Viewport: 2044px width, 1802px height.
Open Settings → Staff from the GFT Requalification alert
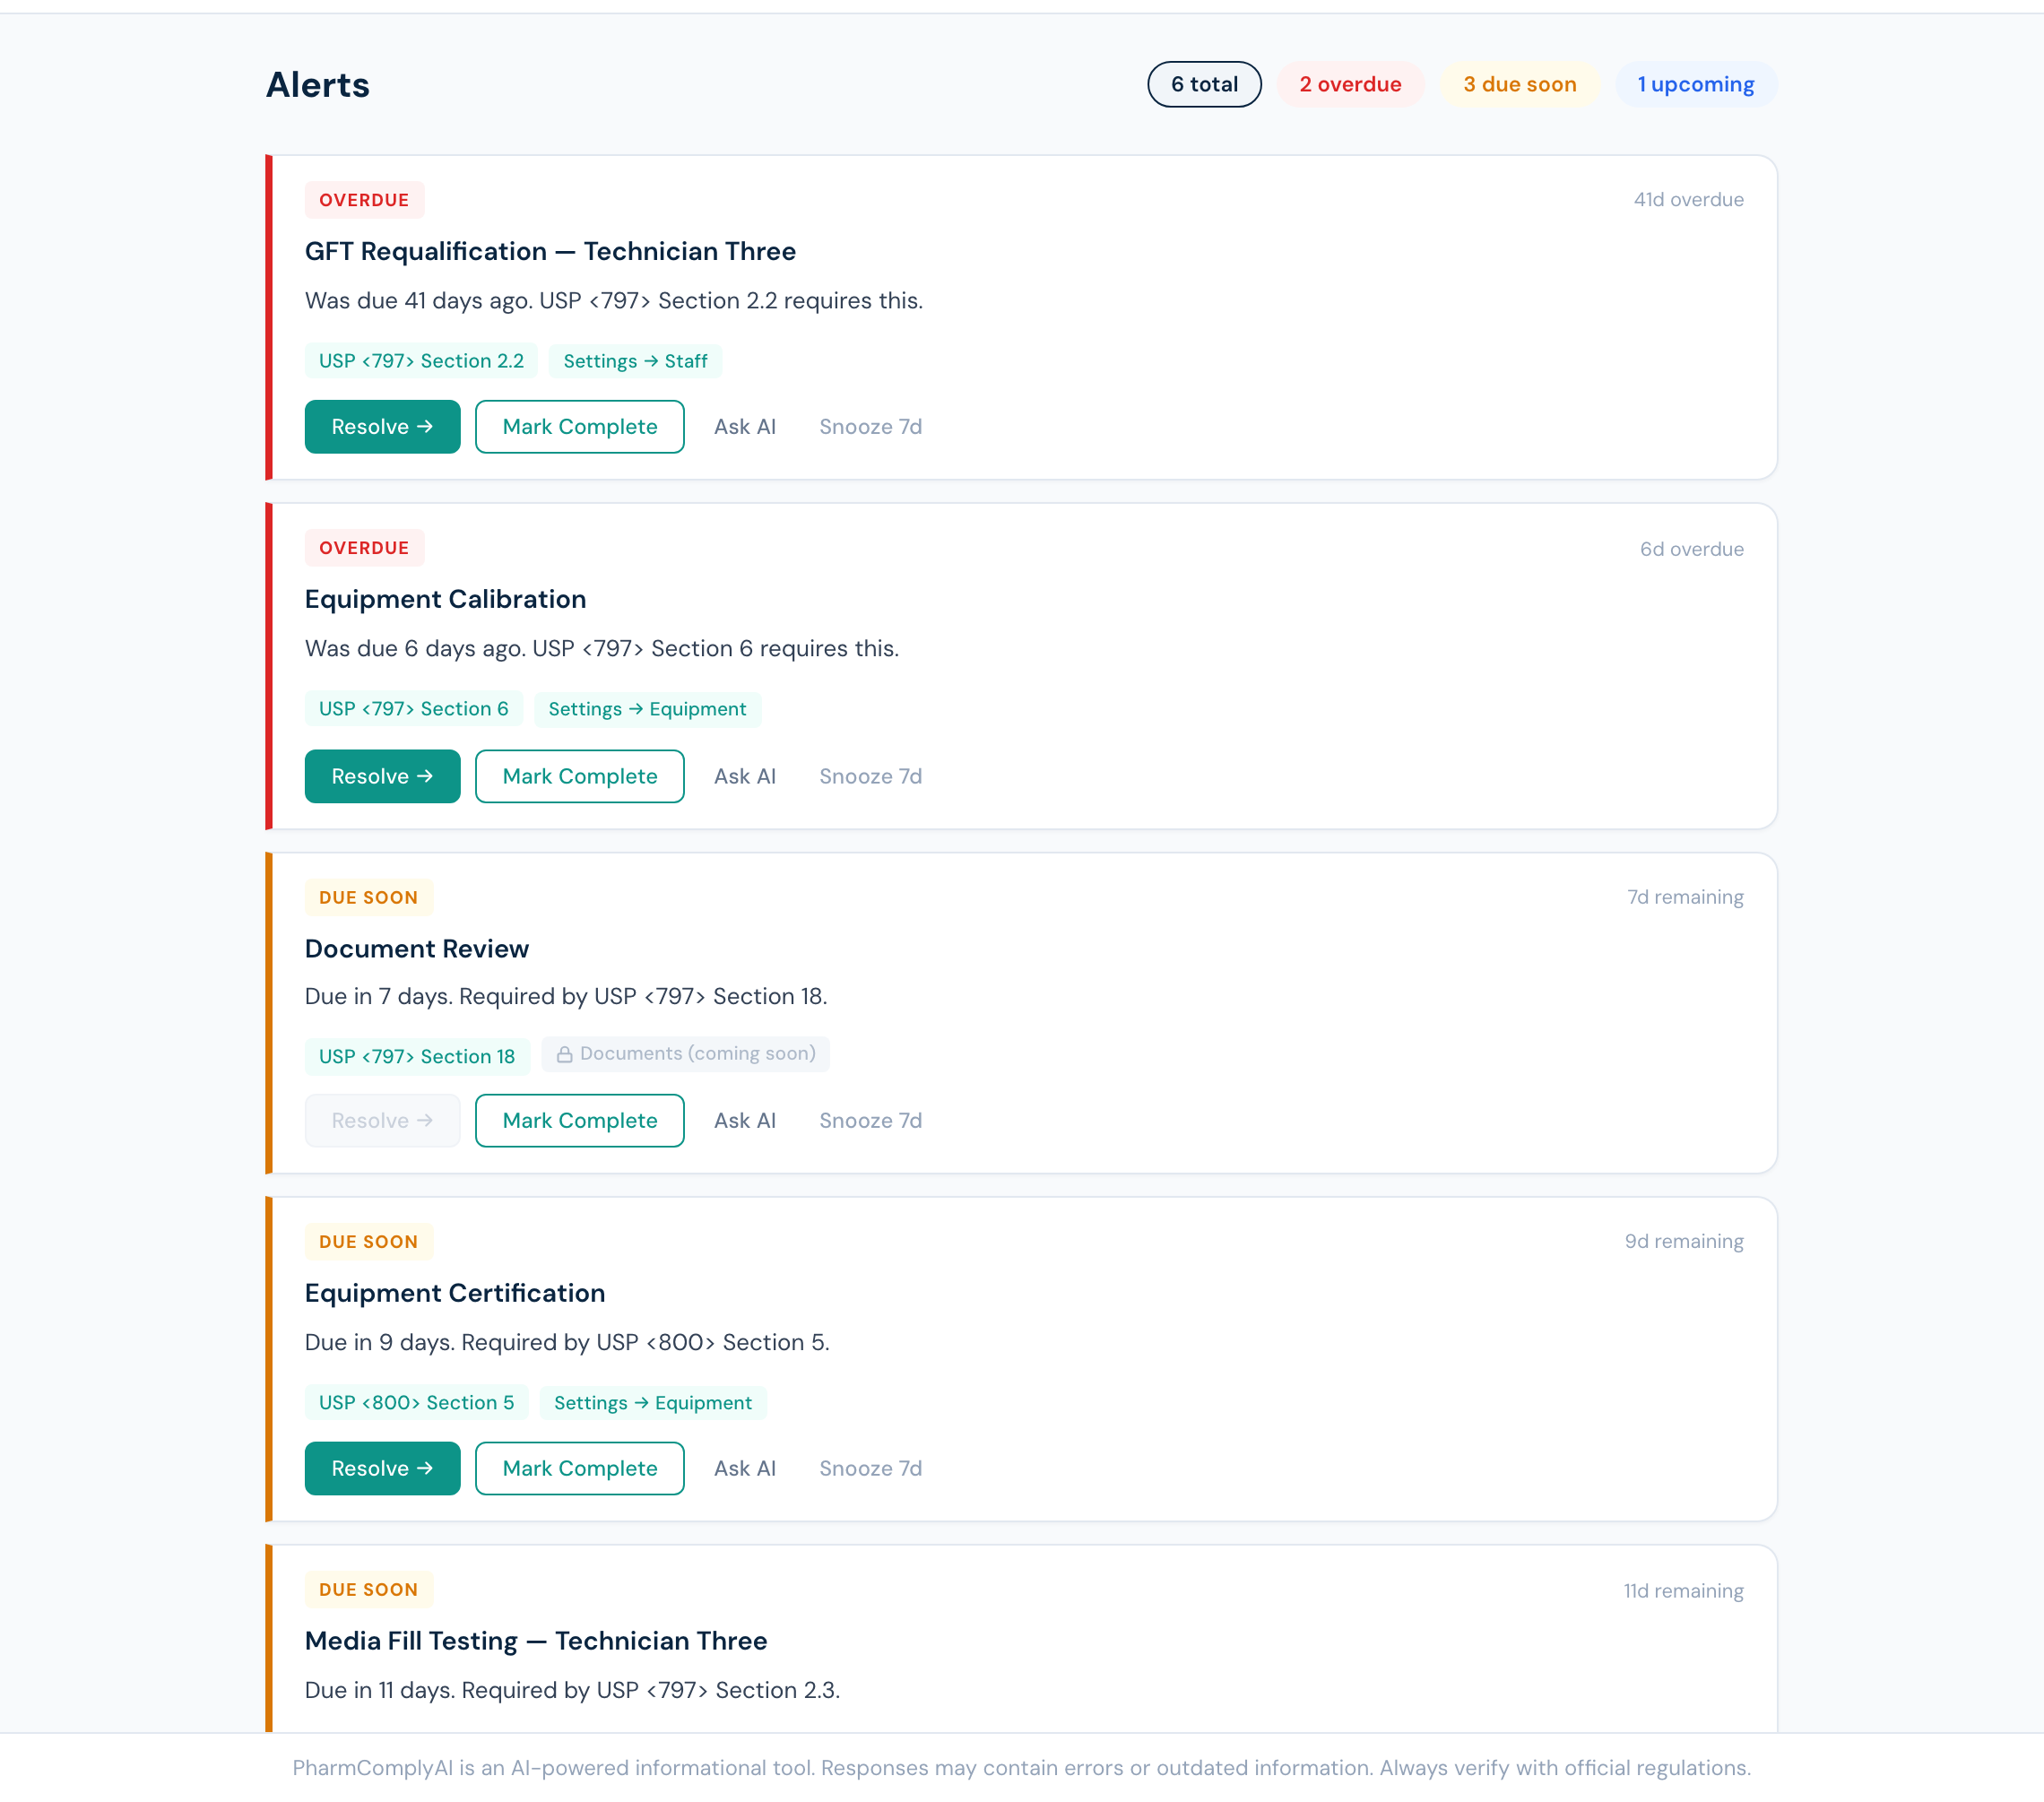coord(635,361)
